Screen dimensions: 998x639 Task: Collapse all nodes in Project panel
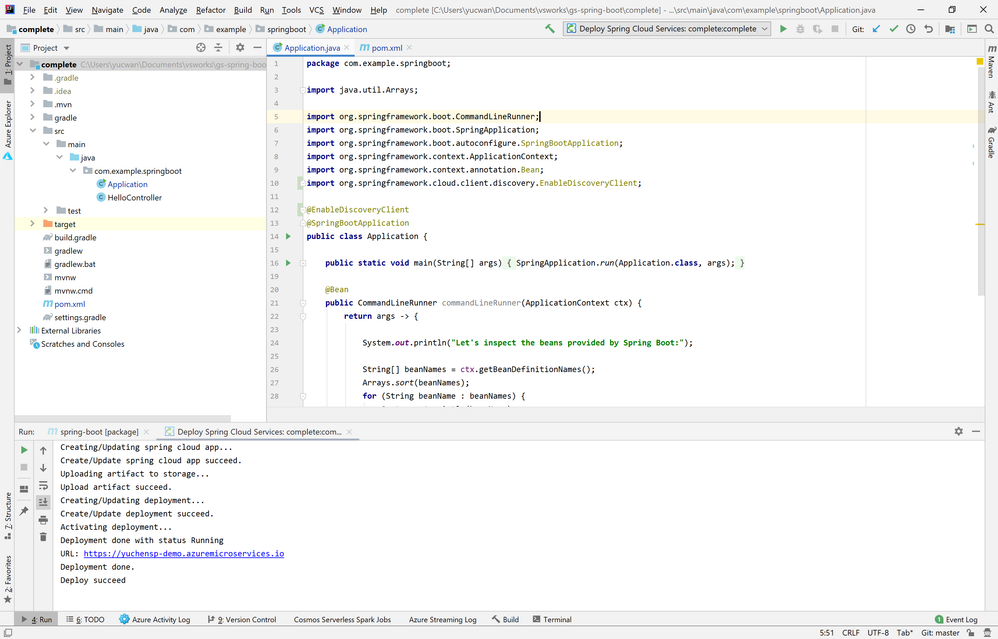click(218, 47)
